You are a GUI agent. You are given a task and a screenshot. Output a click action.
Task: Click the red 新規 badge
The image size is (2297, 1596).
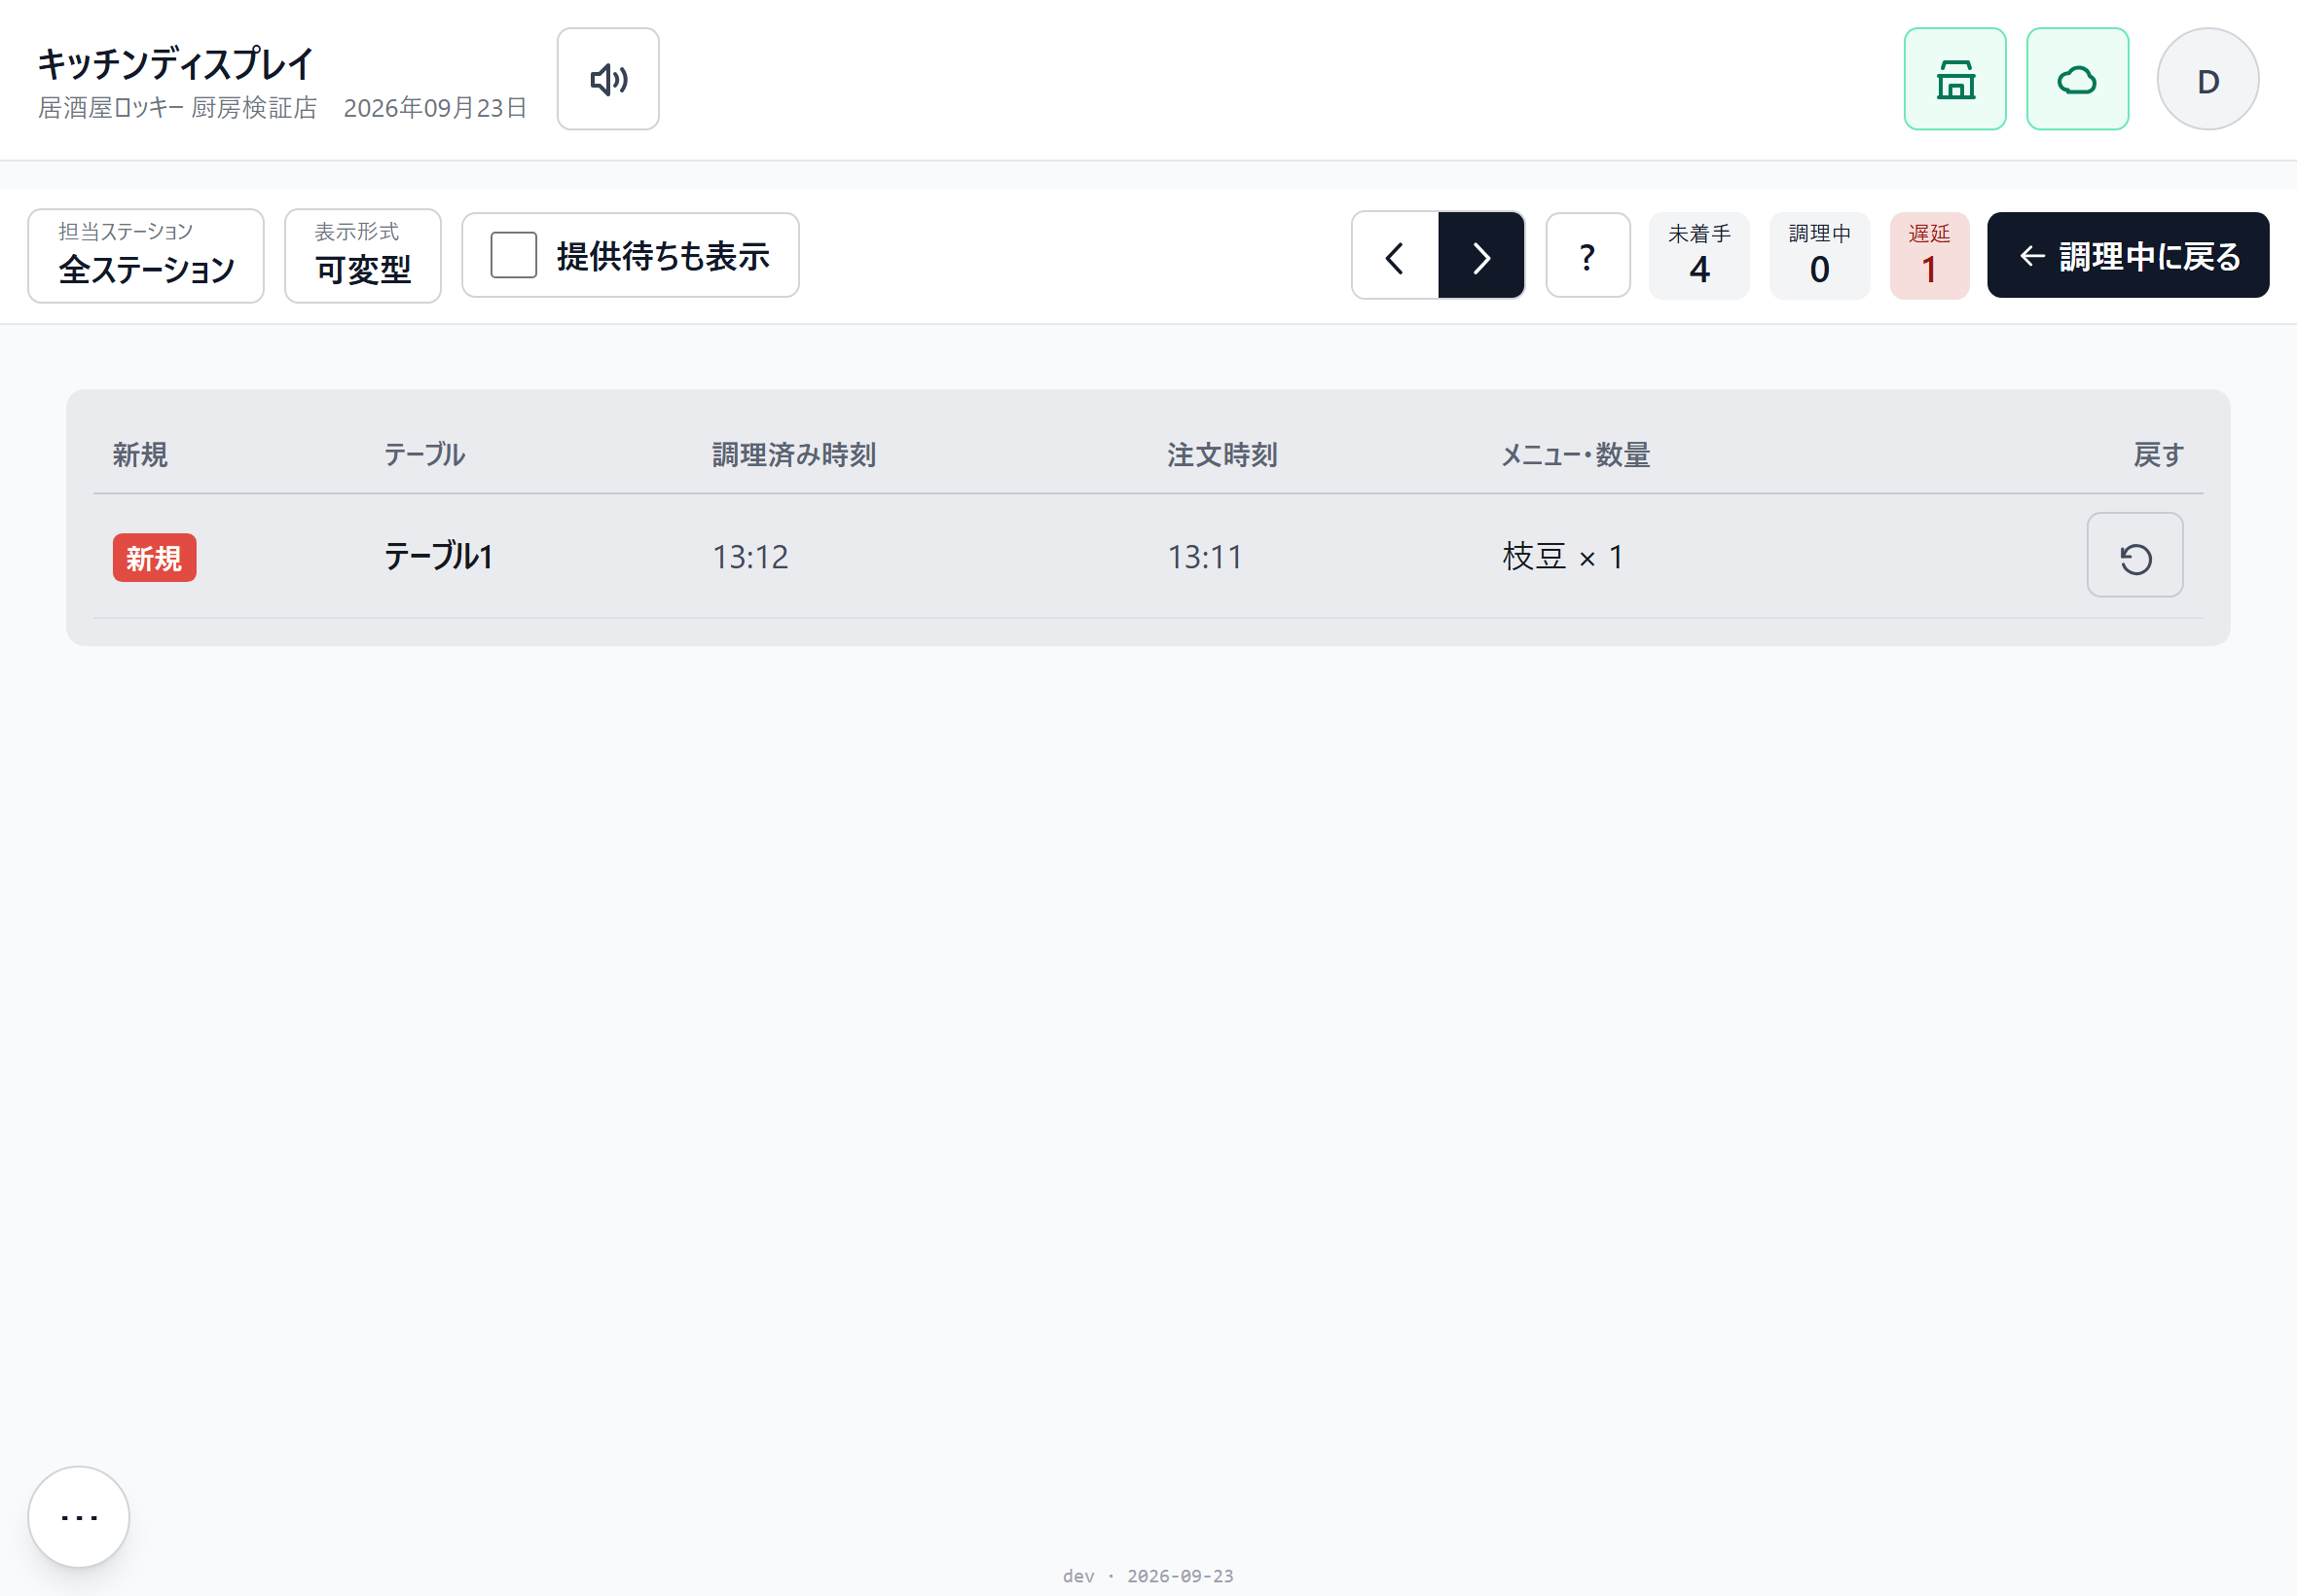tap(154, 557)
